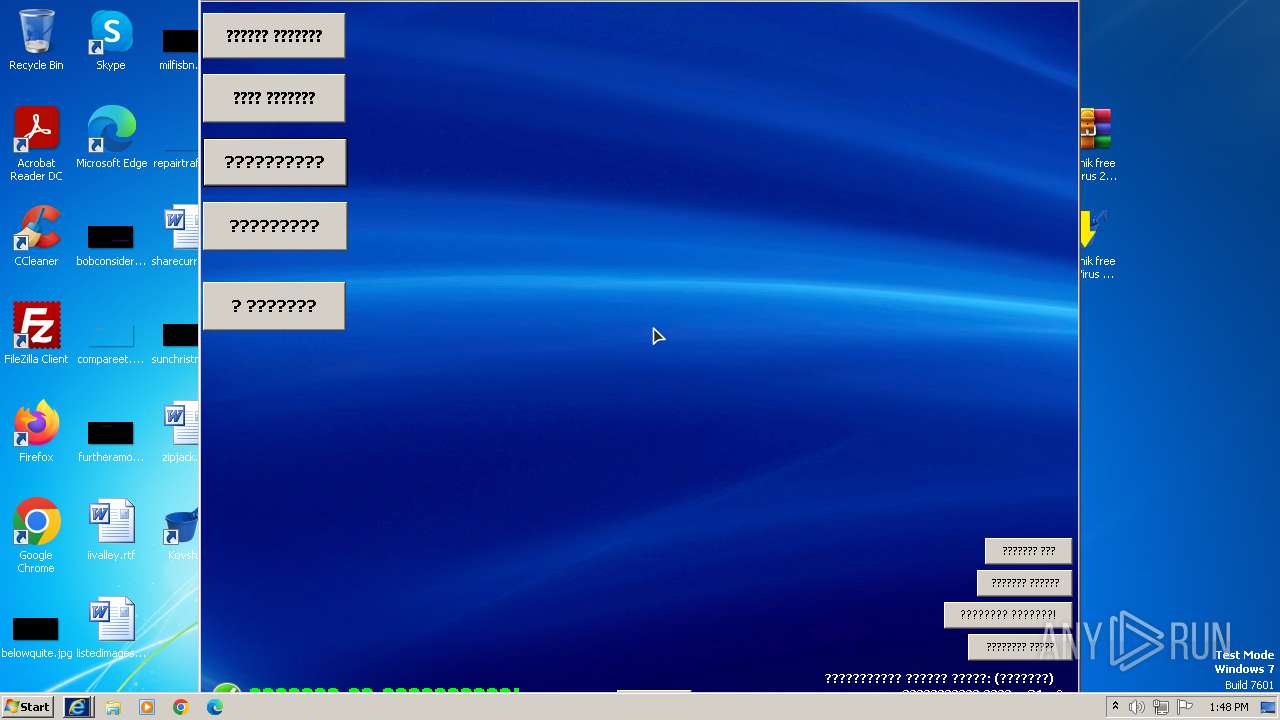Launch FileZilla Client from desktop
The width and height of the screenshot is (1280, 720).
click(x=36, y=334)
